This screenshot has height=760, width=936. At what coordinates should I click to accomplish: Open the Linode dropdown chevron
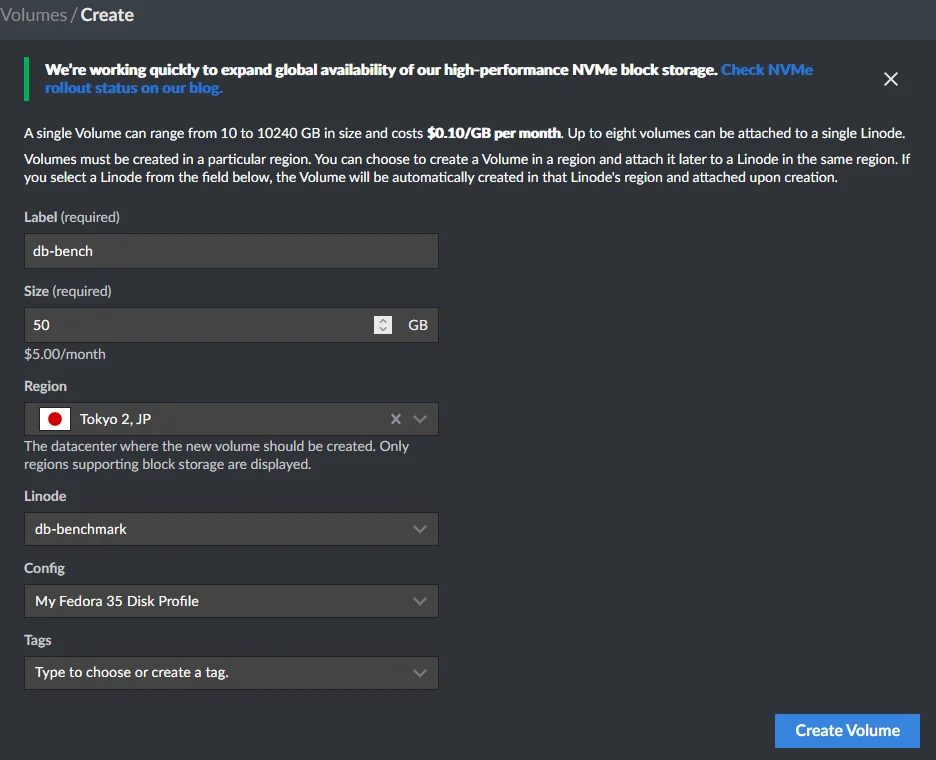pyautogui.click(x=420, y=529)
